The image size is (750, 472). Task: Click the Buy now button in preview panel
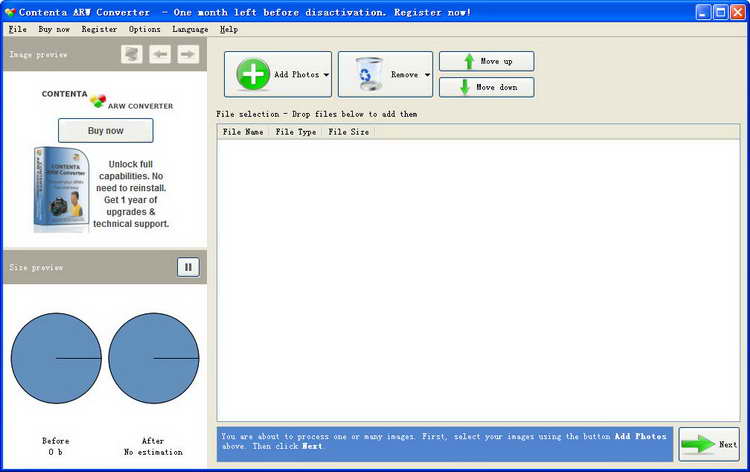click(106, 131)
